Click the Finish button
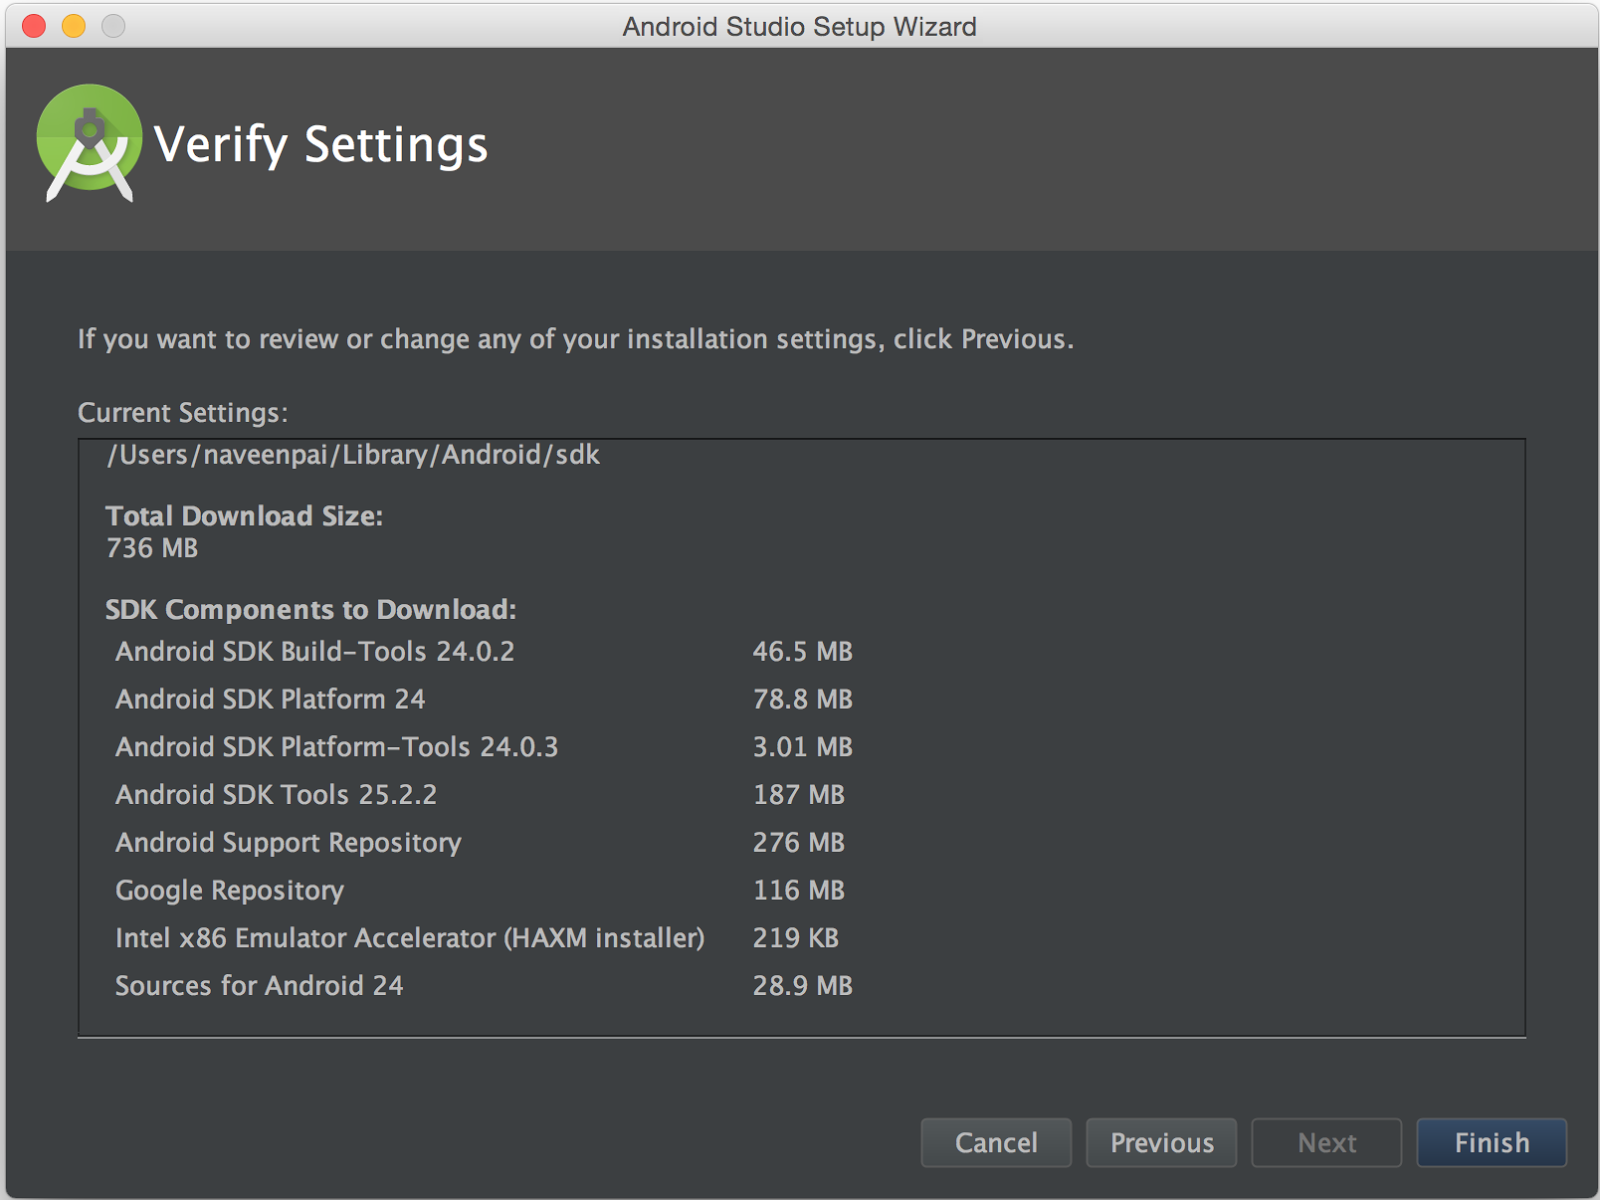Image resolution: width=1600 pixels, height=1200 pixels. coord(1491,1142)
